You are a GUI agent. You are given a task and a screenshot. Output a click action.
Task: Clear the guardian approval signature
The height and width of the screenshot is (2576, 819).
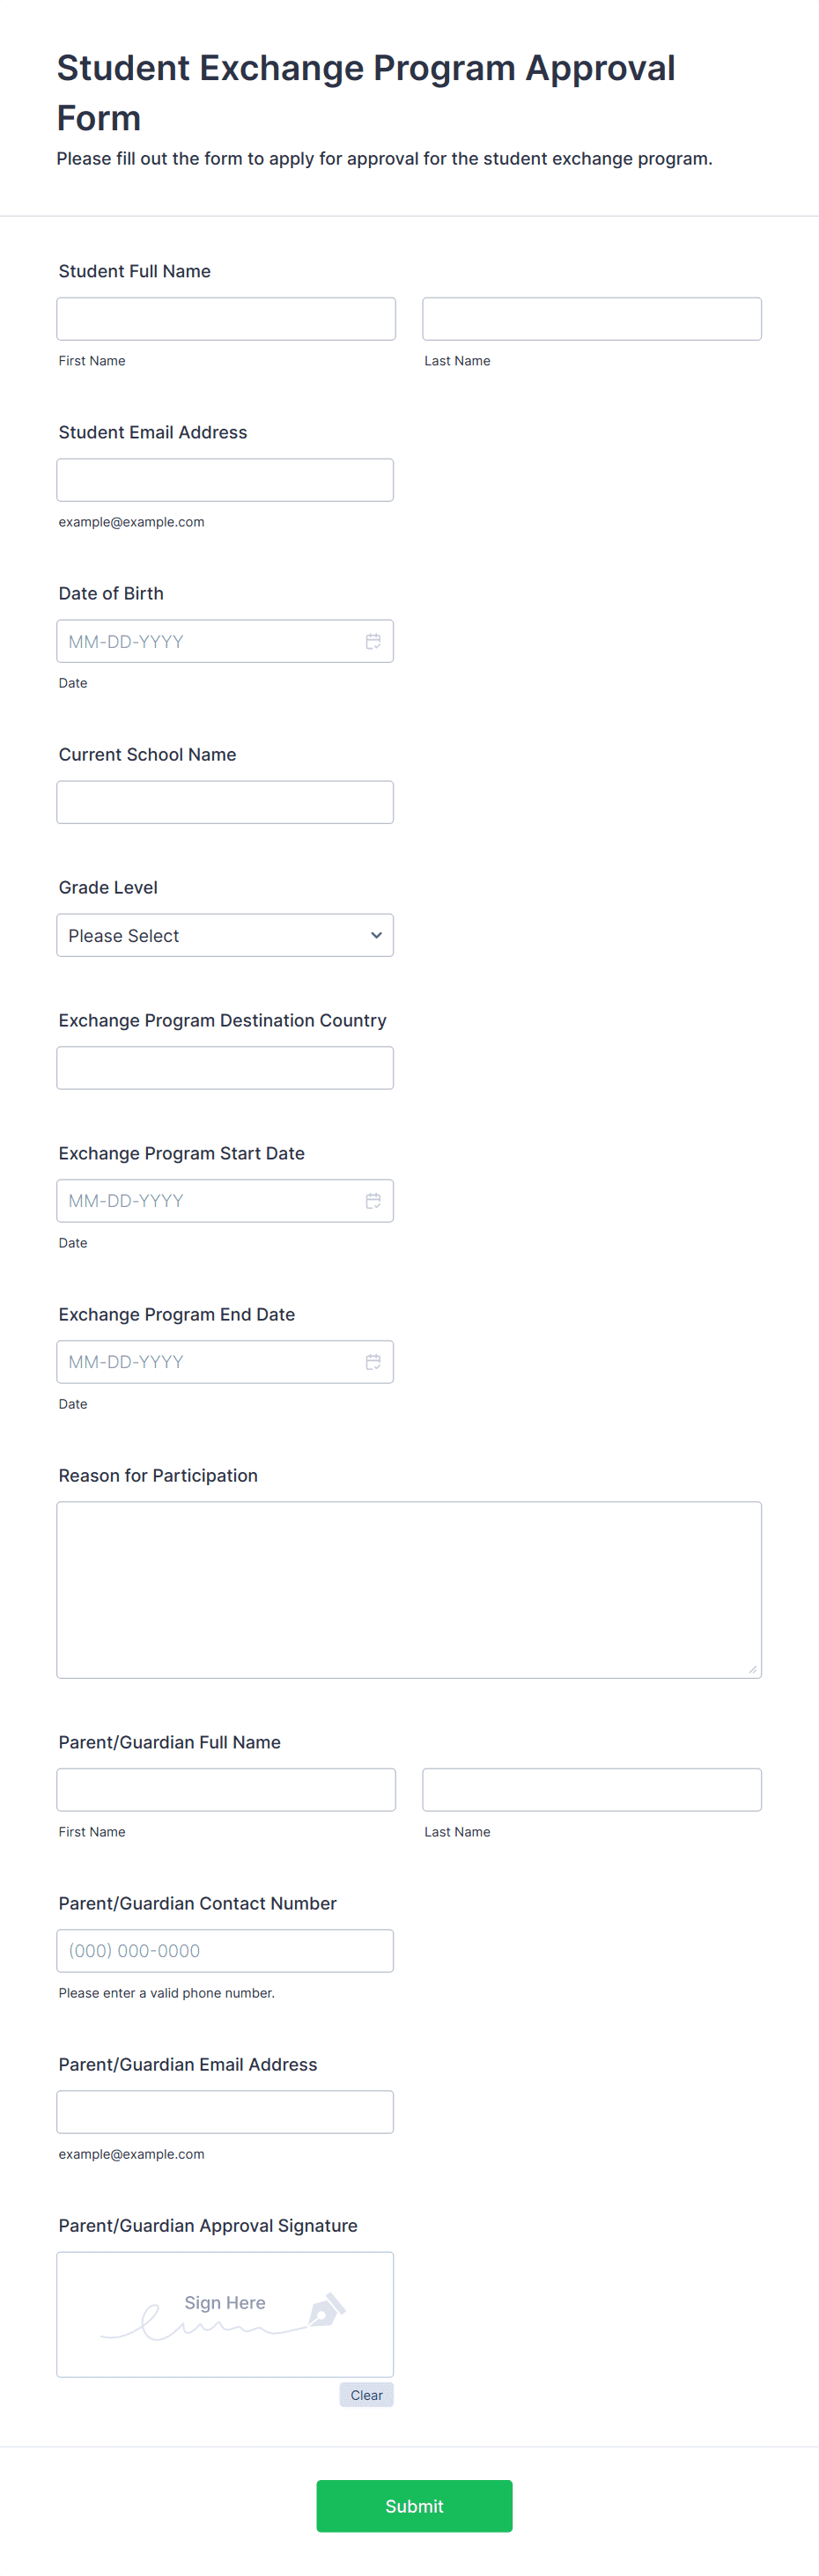(366, 2395)
